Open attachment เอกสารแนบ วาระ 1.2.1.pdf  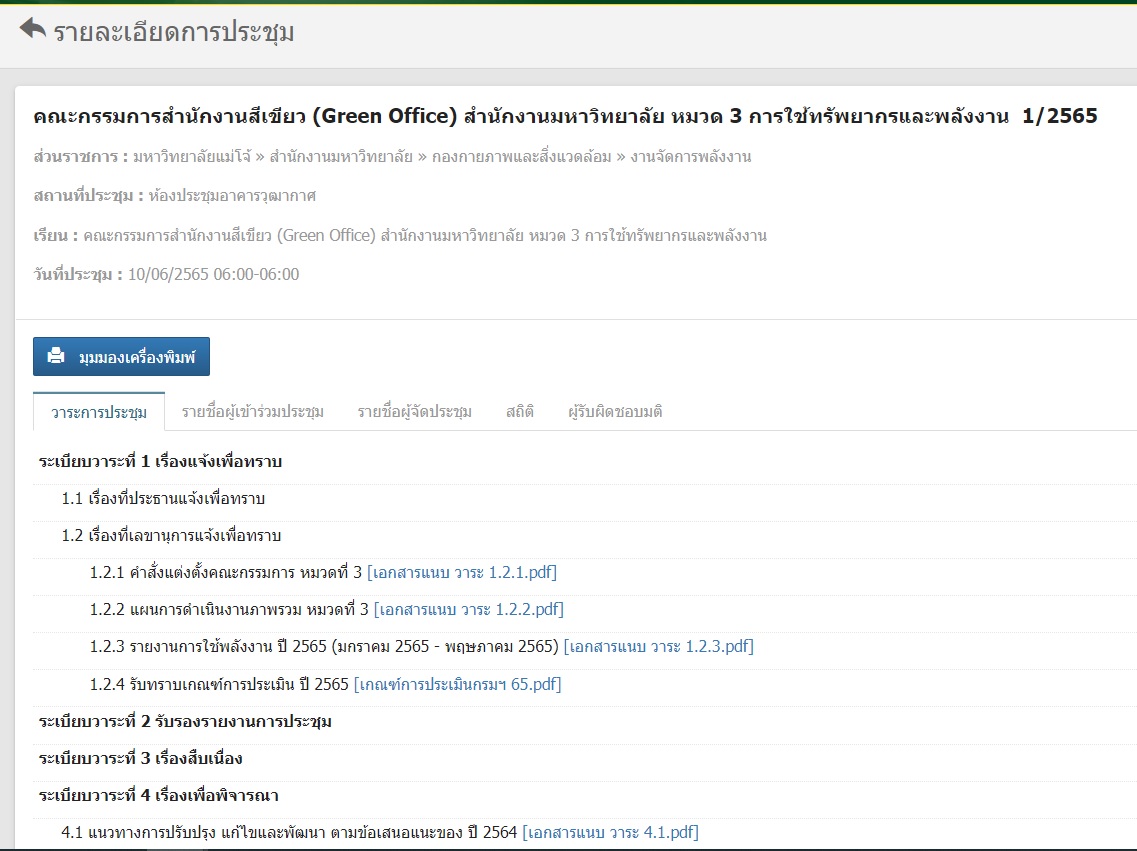pyautogui.click(x=461, y=573)
